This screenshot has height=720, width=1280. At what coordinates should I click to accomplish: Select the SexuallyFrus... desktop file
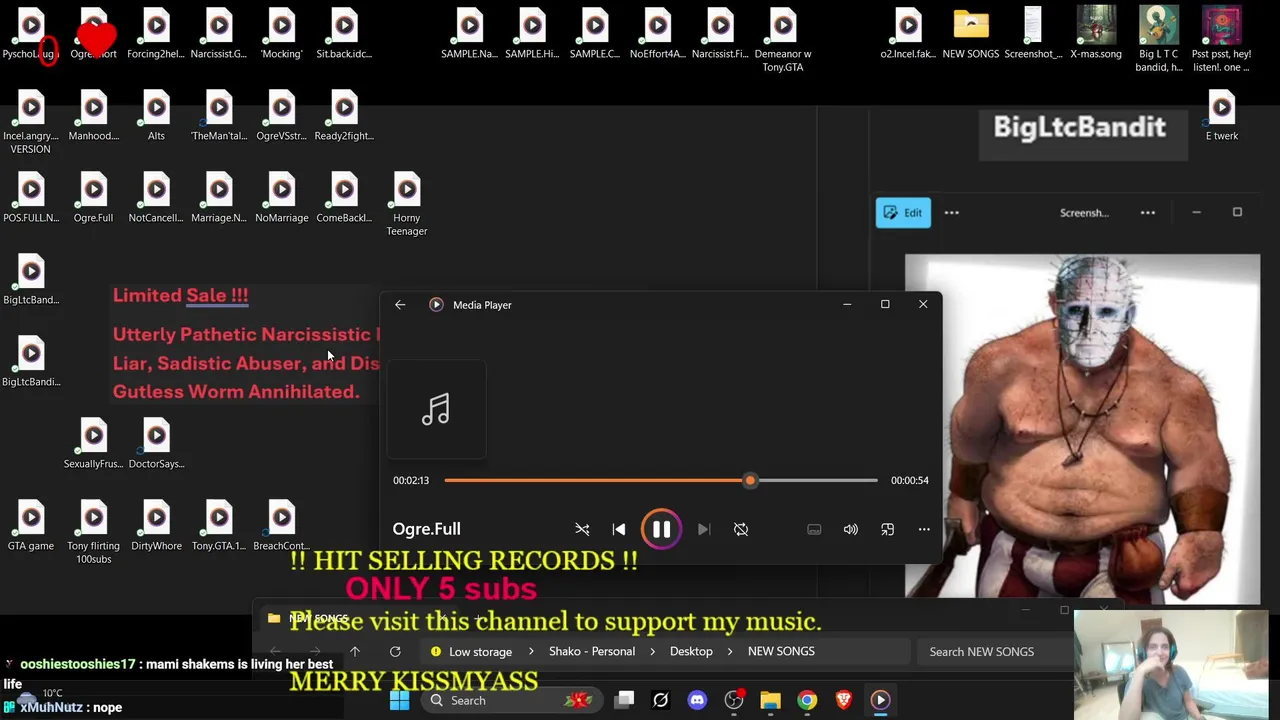93,444
